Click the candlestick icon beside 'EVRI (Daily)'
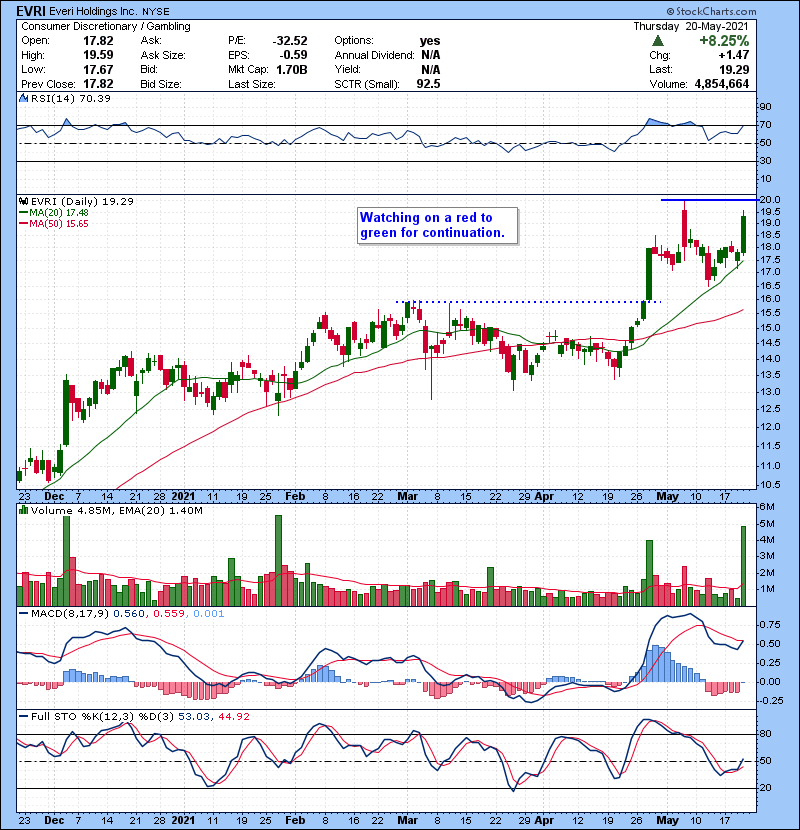 [x=23, y=201]
